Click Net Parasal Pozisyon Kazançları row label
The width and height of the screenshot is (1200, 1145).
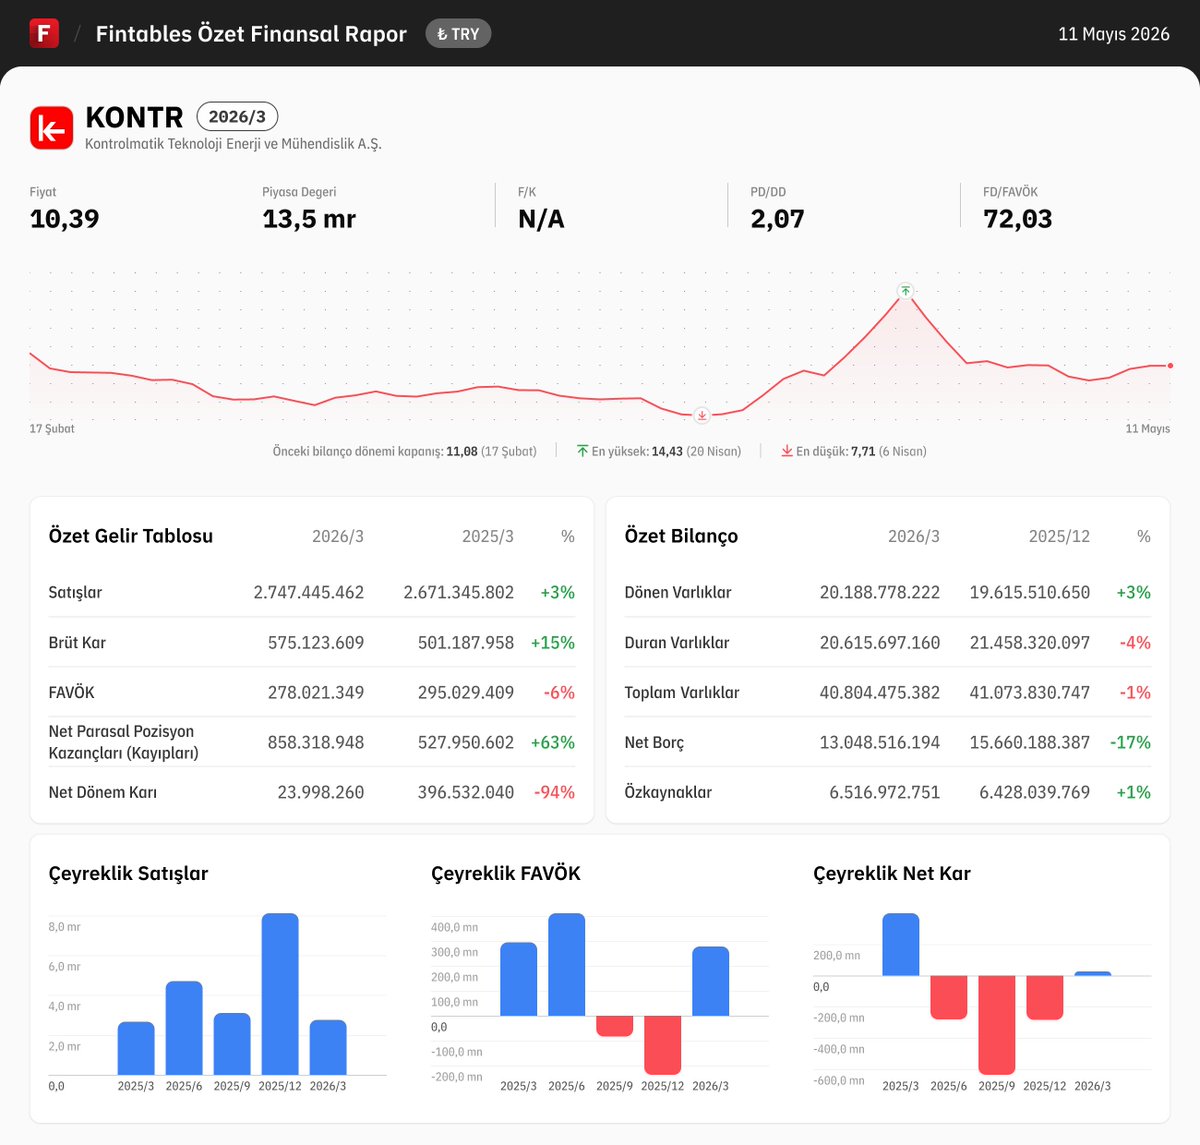(124, 742)
